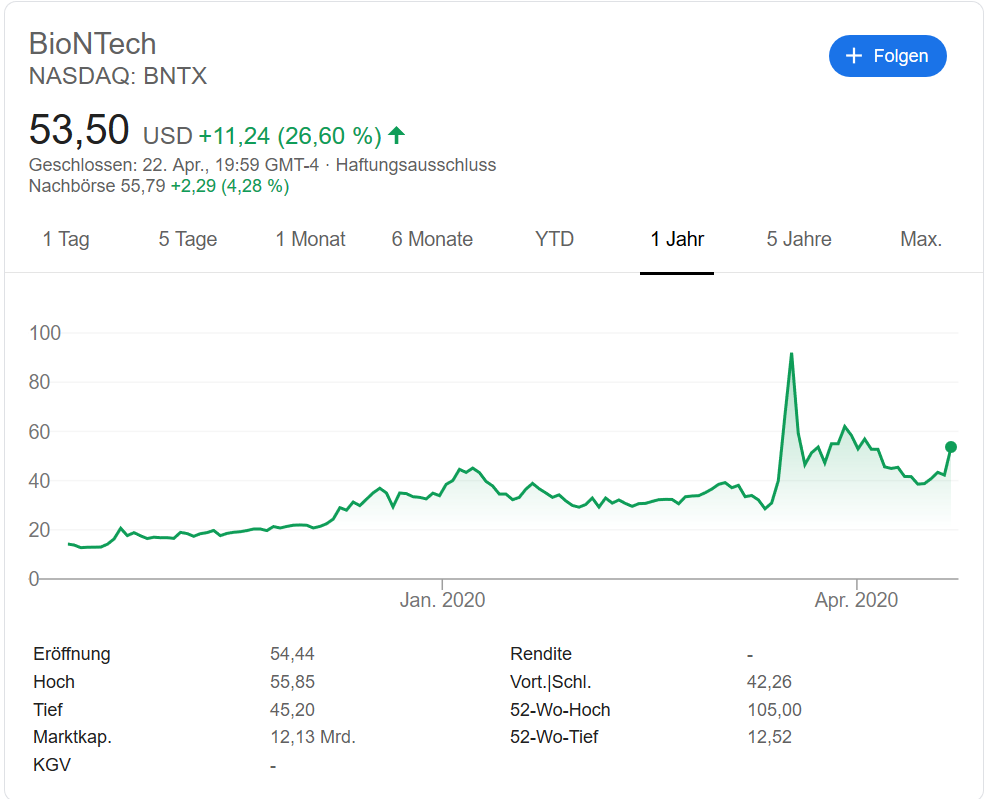Click the active 1 Jahr tab
984x799 pixels.
point(677,239)
